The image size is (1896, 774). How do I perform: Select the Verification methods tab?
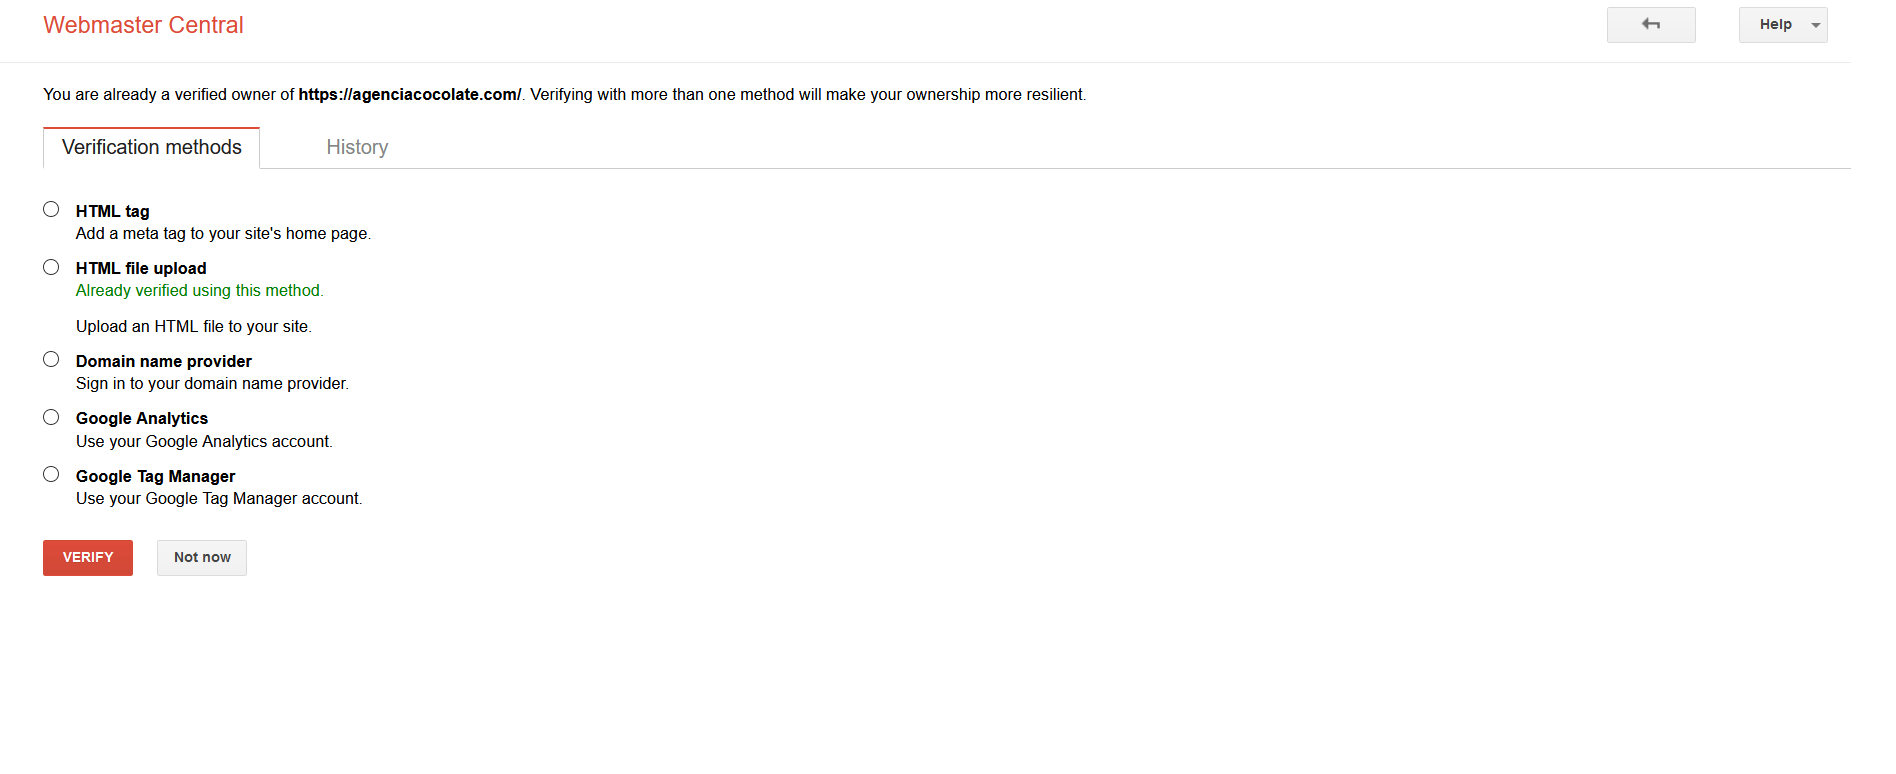click(x=152, y=148)
